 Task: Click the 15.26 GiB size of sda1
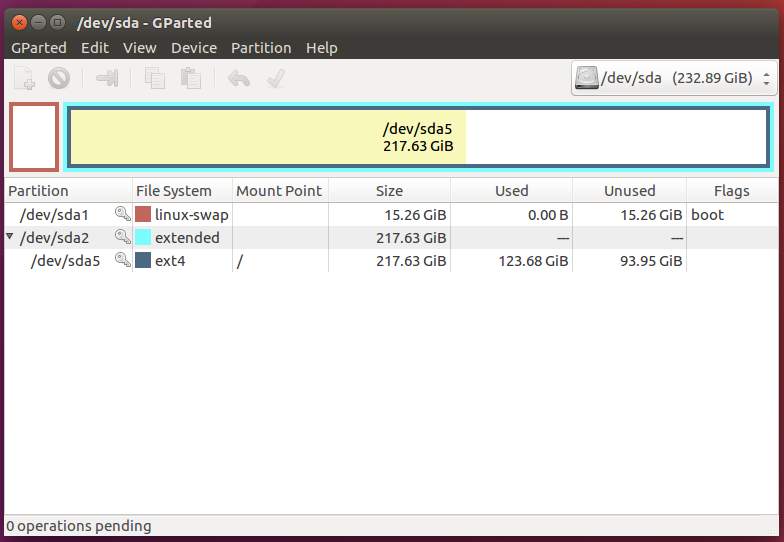415,215
